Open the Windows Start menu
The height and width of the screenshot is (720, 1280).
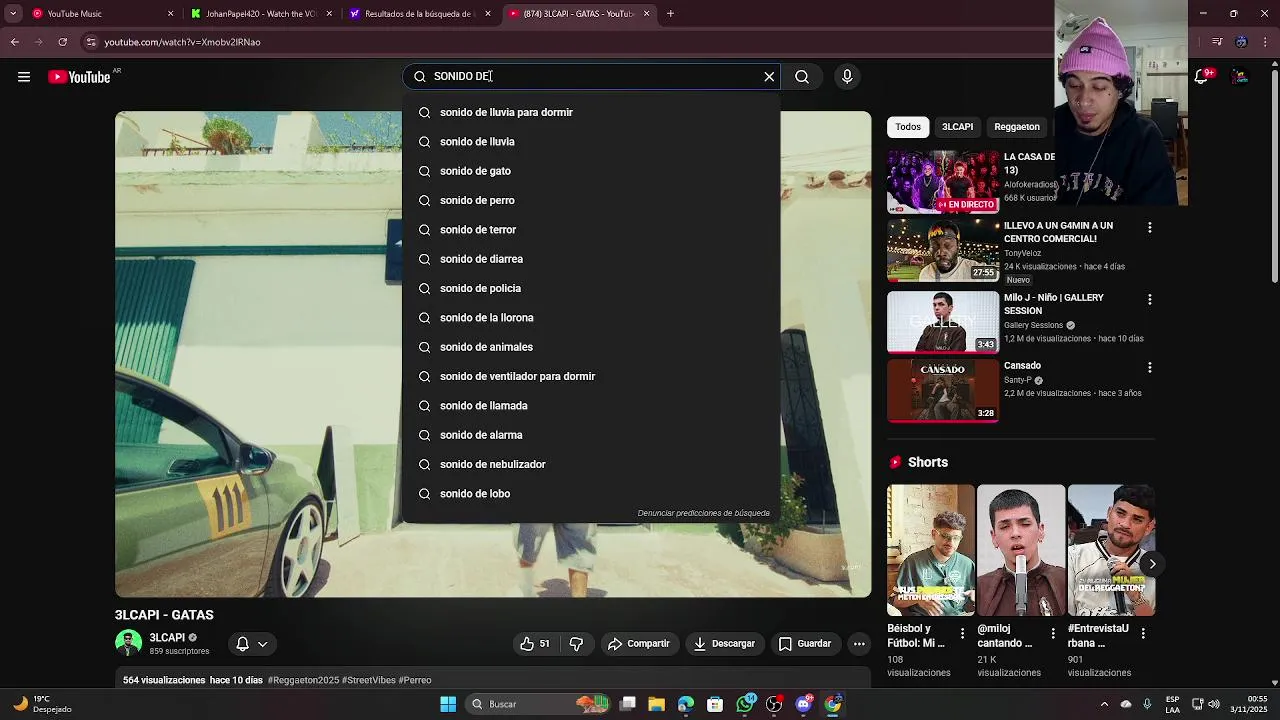tap(448, 704)
